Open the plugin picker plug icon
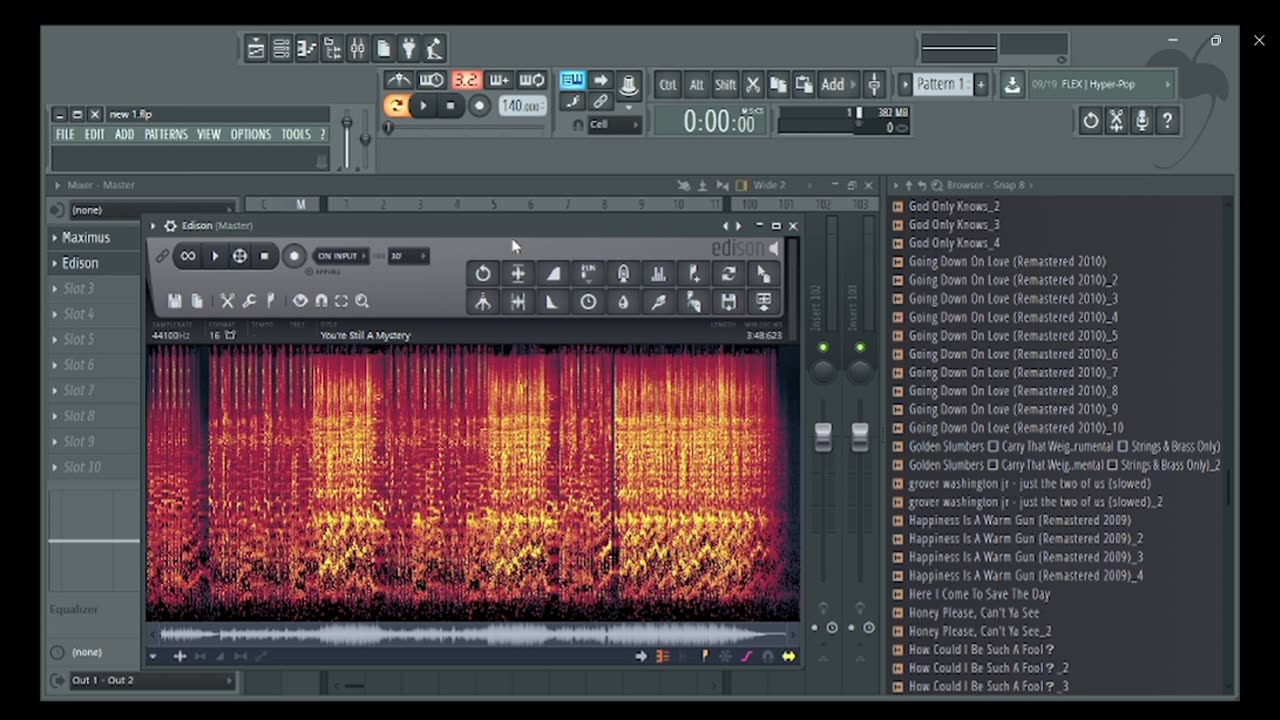Image resolution: width=1280 pixels, height=720 pixels. (409, 49)
